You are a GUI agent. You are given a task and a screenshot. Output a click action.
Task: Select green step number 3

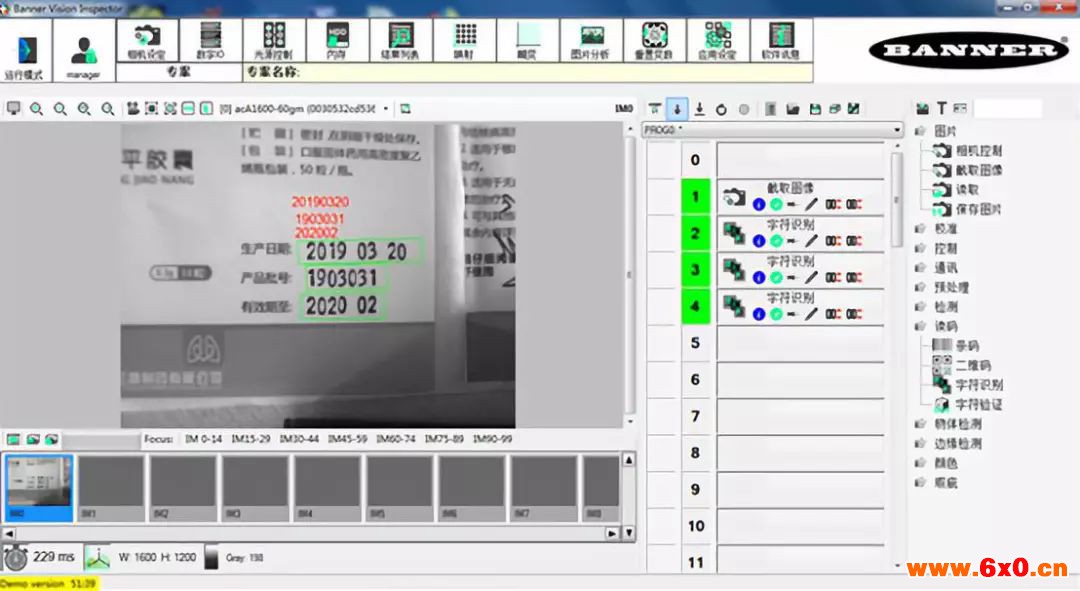click(x=695, y=269)
